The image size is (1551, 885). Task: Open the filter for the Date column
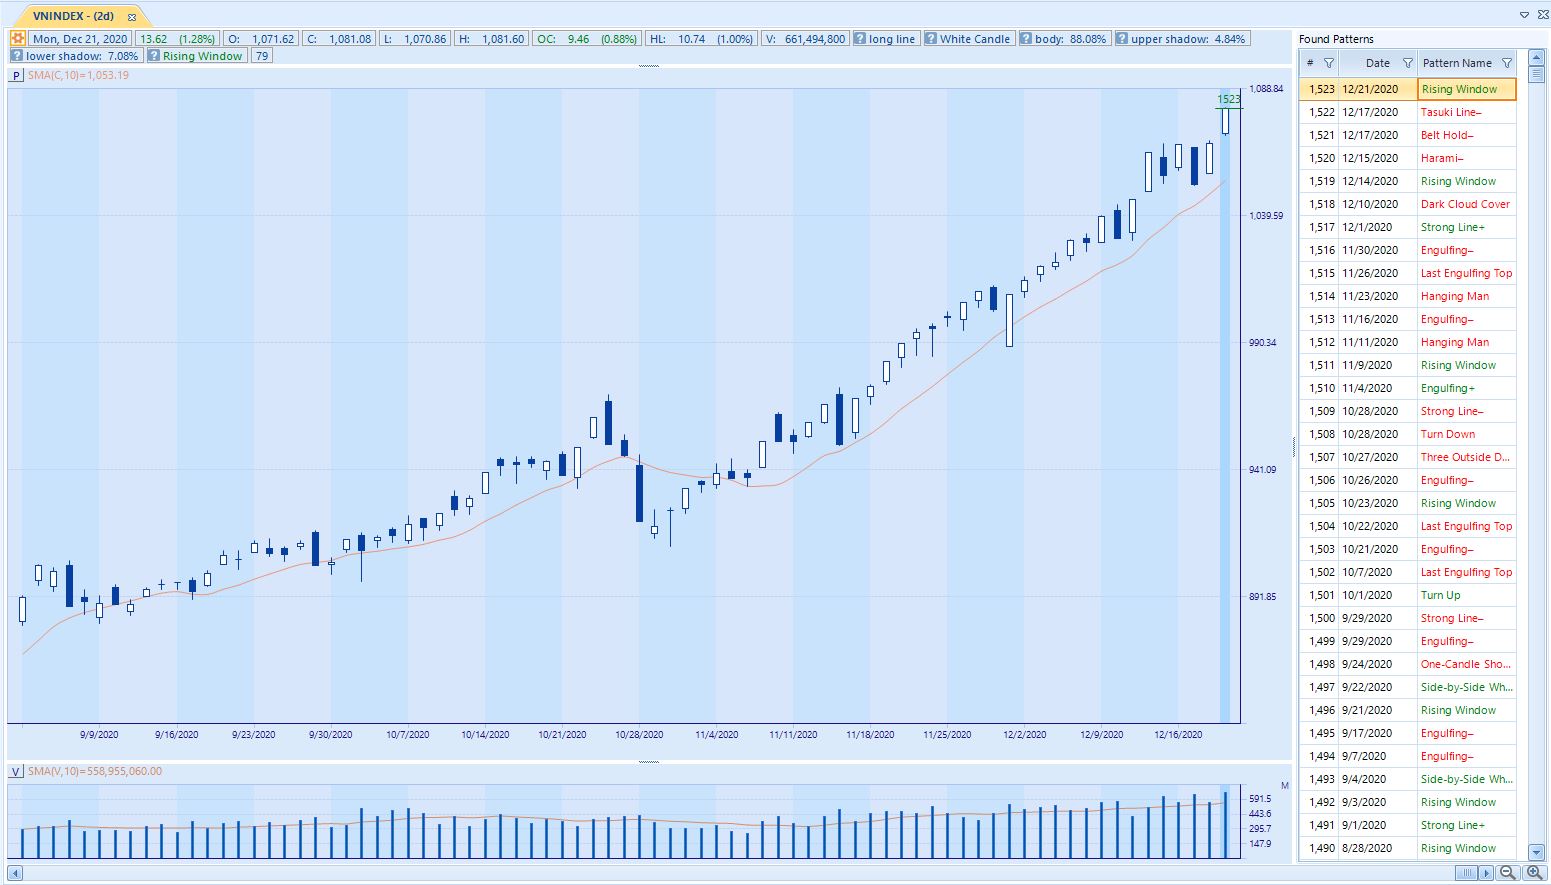(x=1407, y=63)
